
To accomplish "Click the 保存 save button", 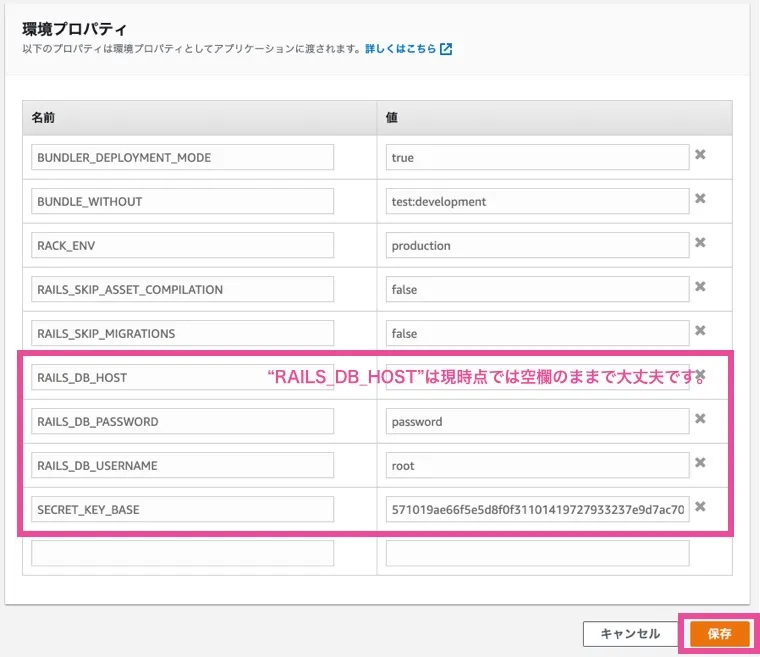I will point(719,633).
